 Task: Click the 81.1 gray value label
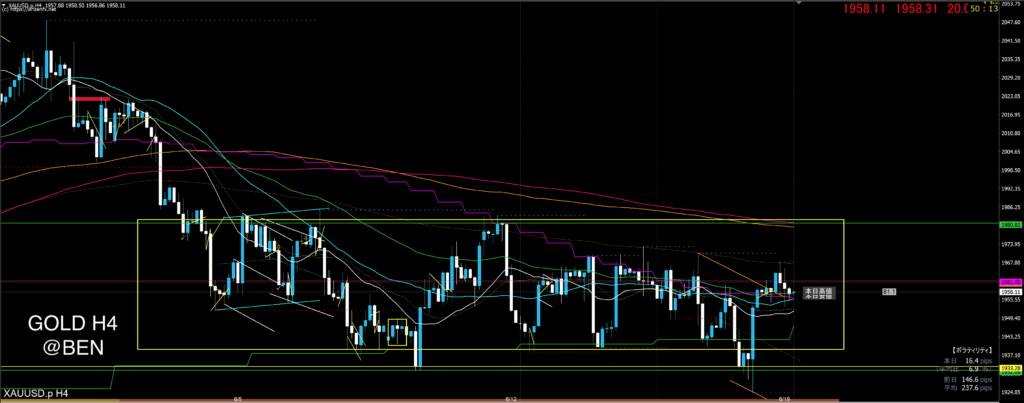coord(888,291)
